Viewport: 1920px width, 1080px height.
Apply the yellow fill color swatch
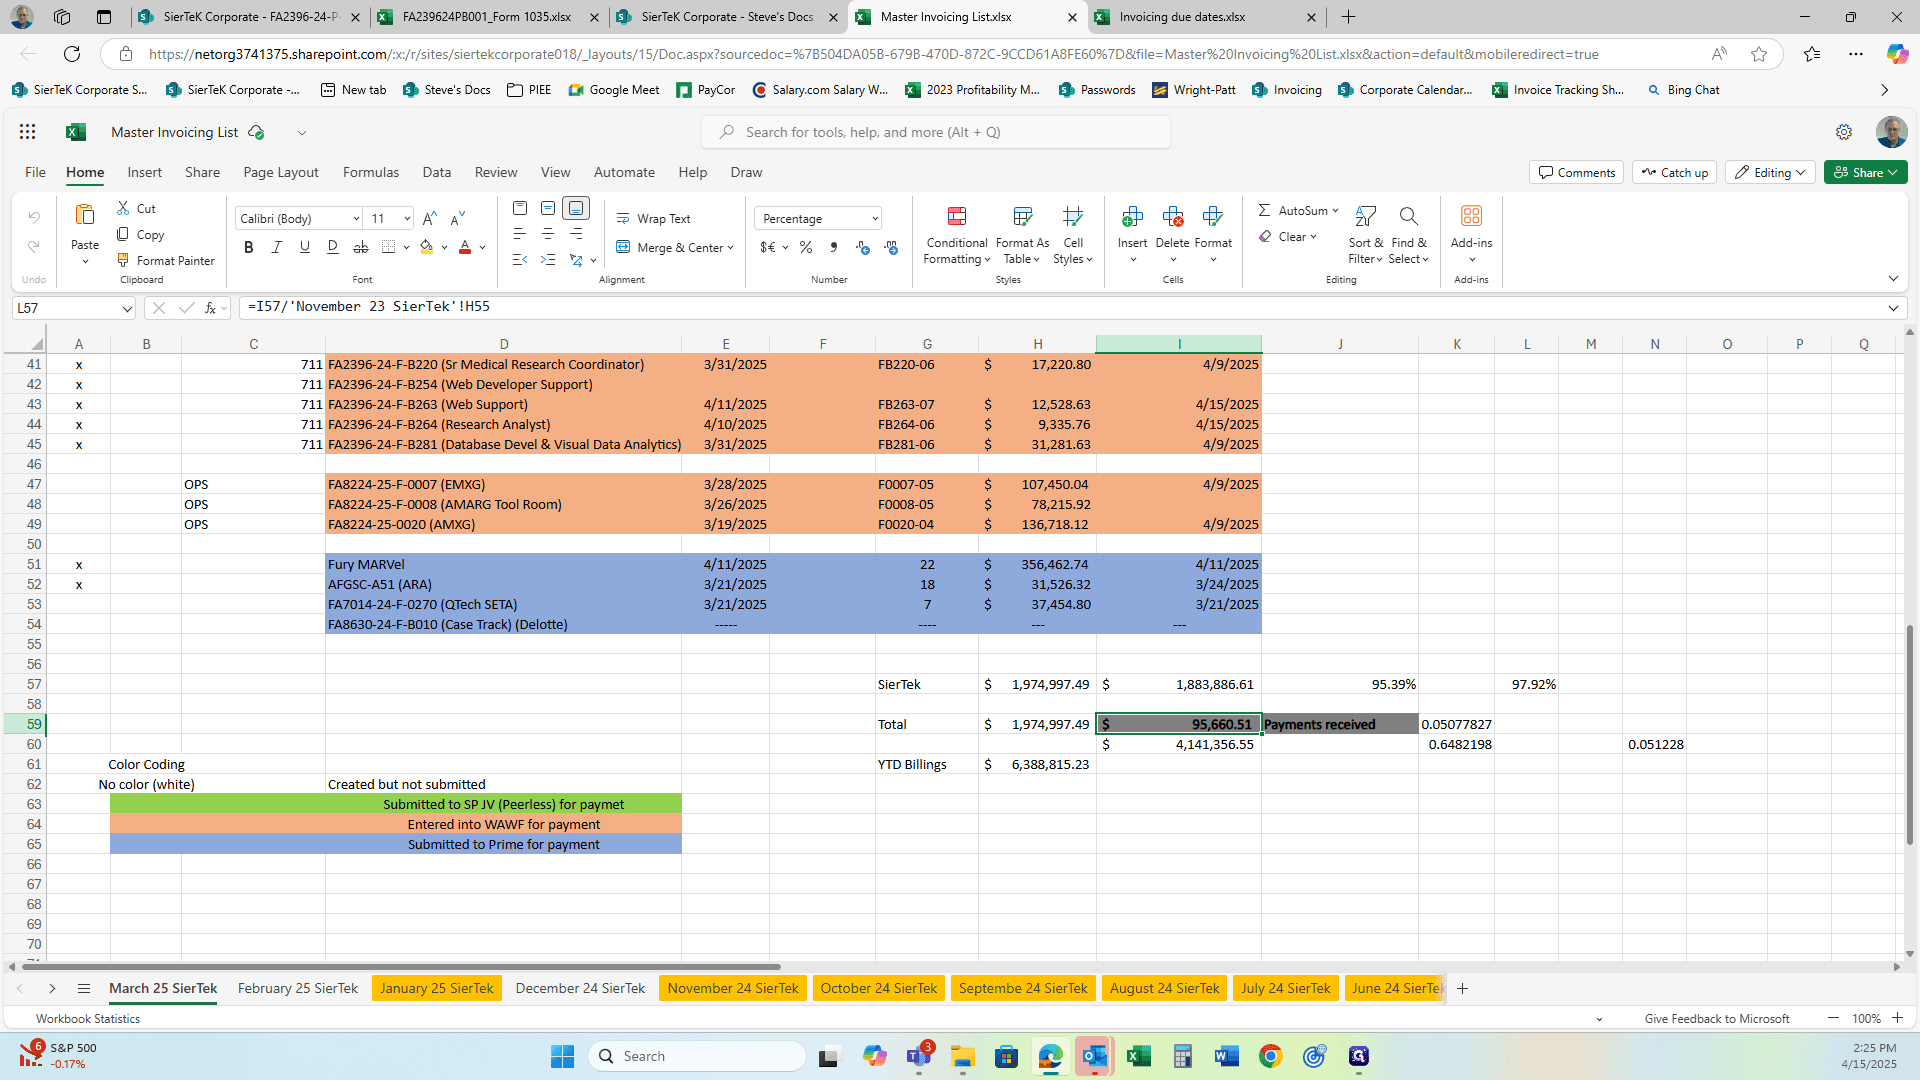pos(427,247)
